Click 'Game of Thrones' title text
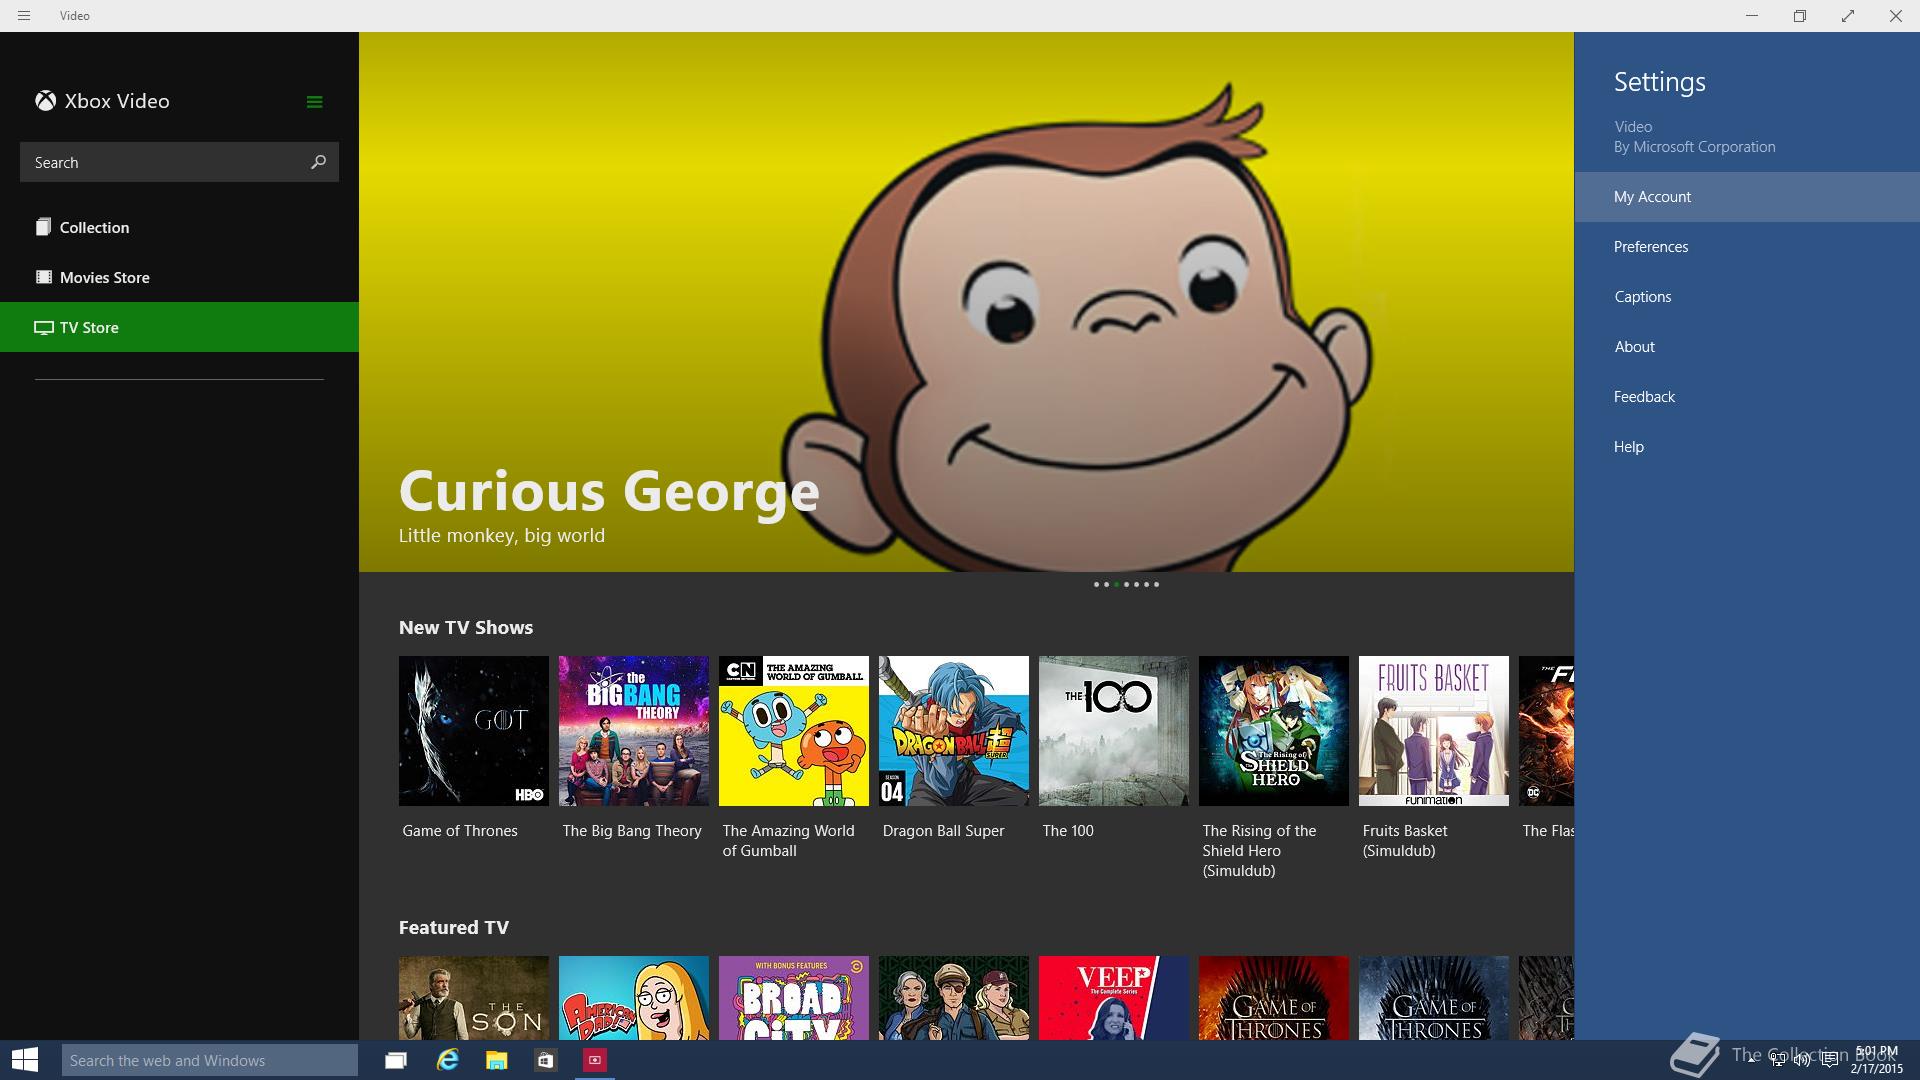This screenshot has width=1920, height=1080. coord(460,831)
